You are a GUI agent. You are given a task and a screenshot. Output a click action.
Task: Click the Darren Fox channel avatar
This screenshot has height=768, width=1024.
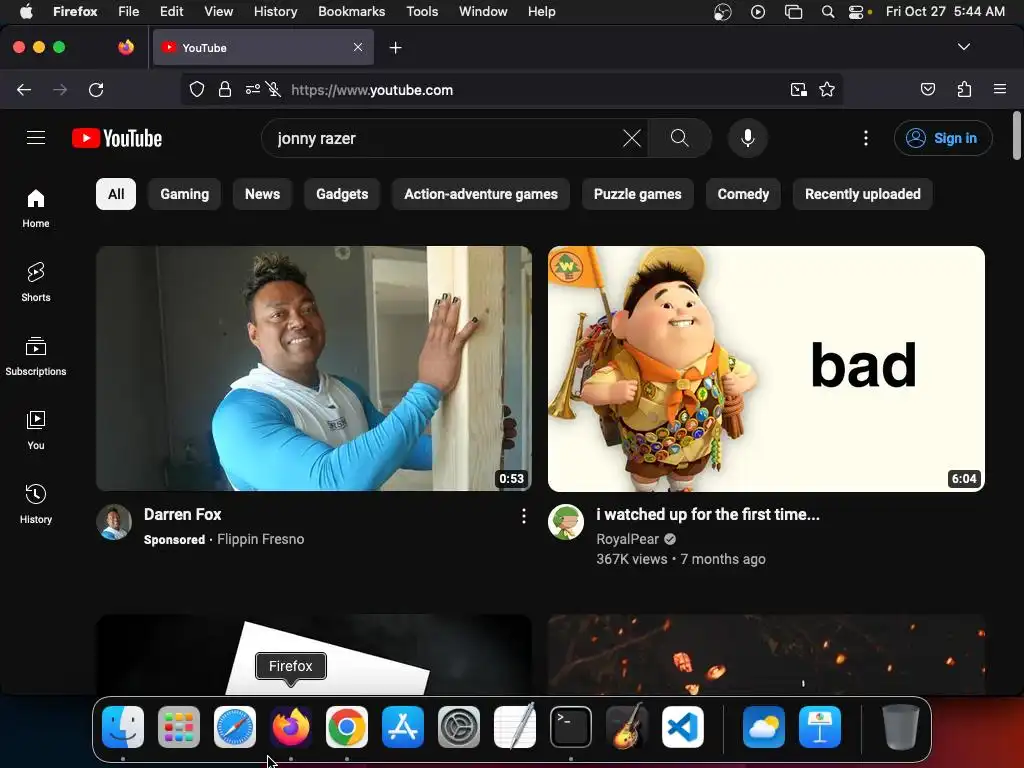[x=114, y=522]
